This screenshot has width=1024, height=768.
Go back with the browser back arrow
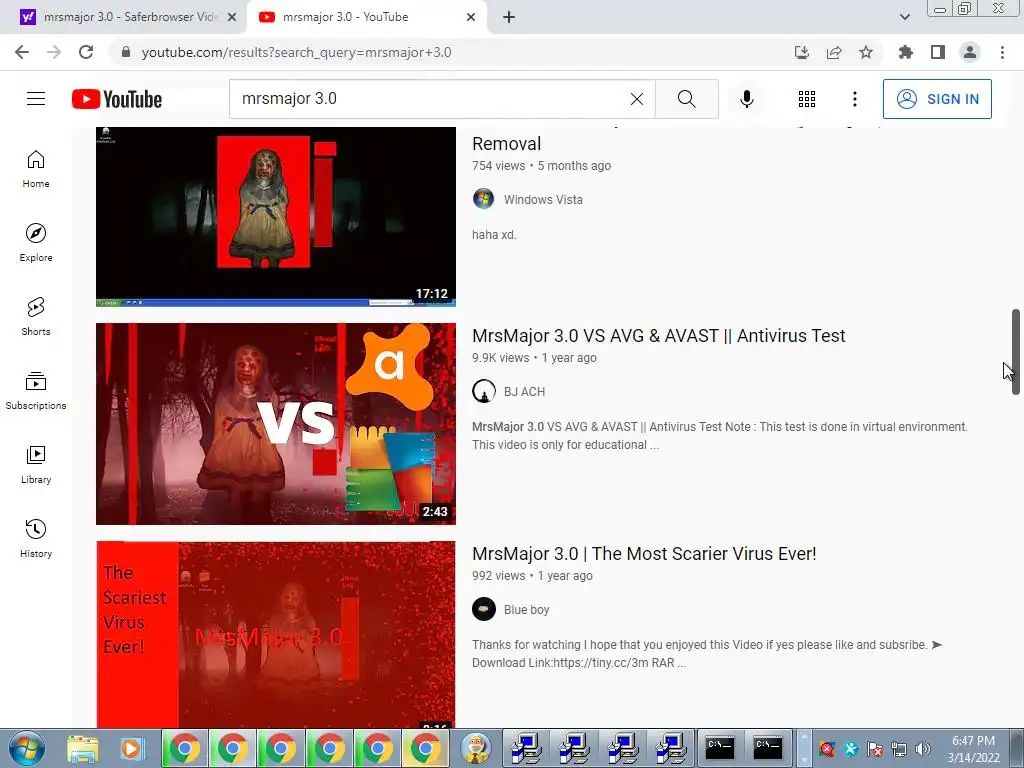coord(22,52)
